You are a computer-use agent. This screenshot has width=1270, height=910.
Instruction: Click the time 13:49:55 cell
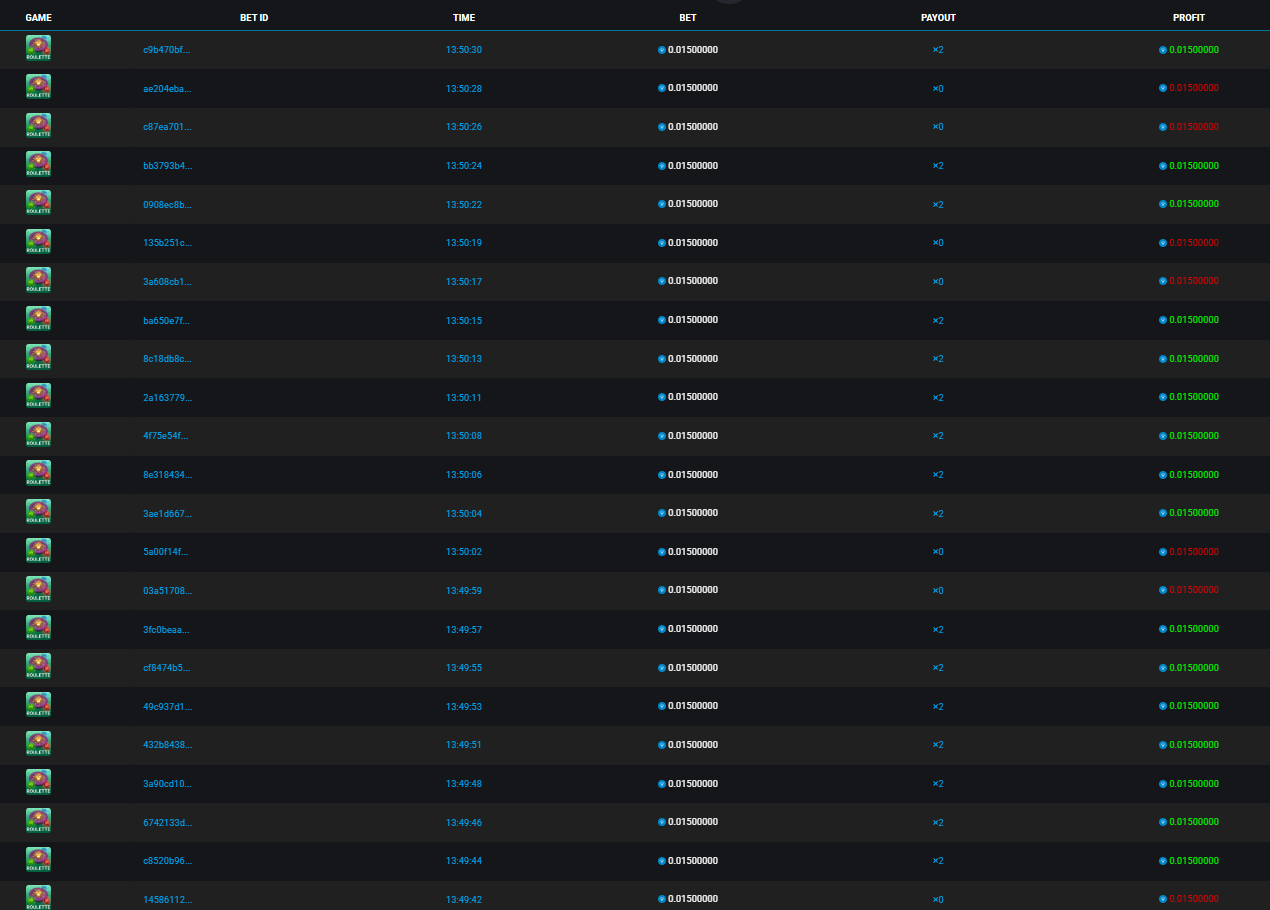[464, 667]
